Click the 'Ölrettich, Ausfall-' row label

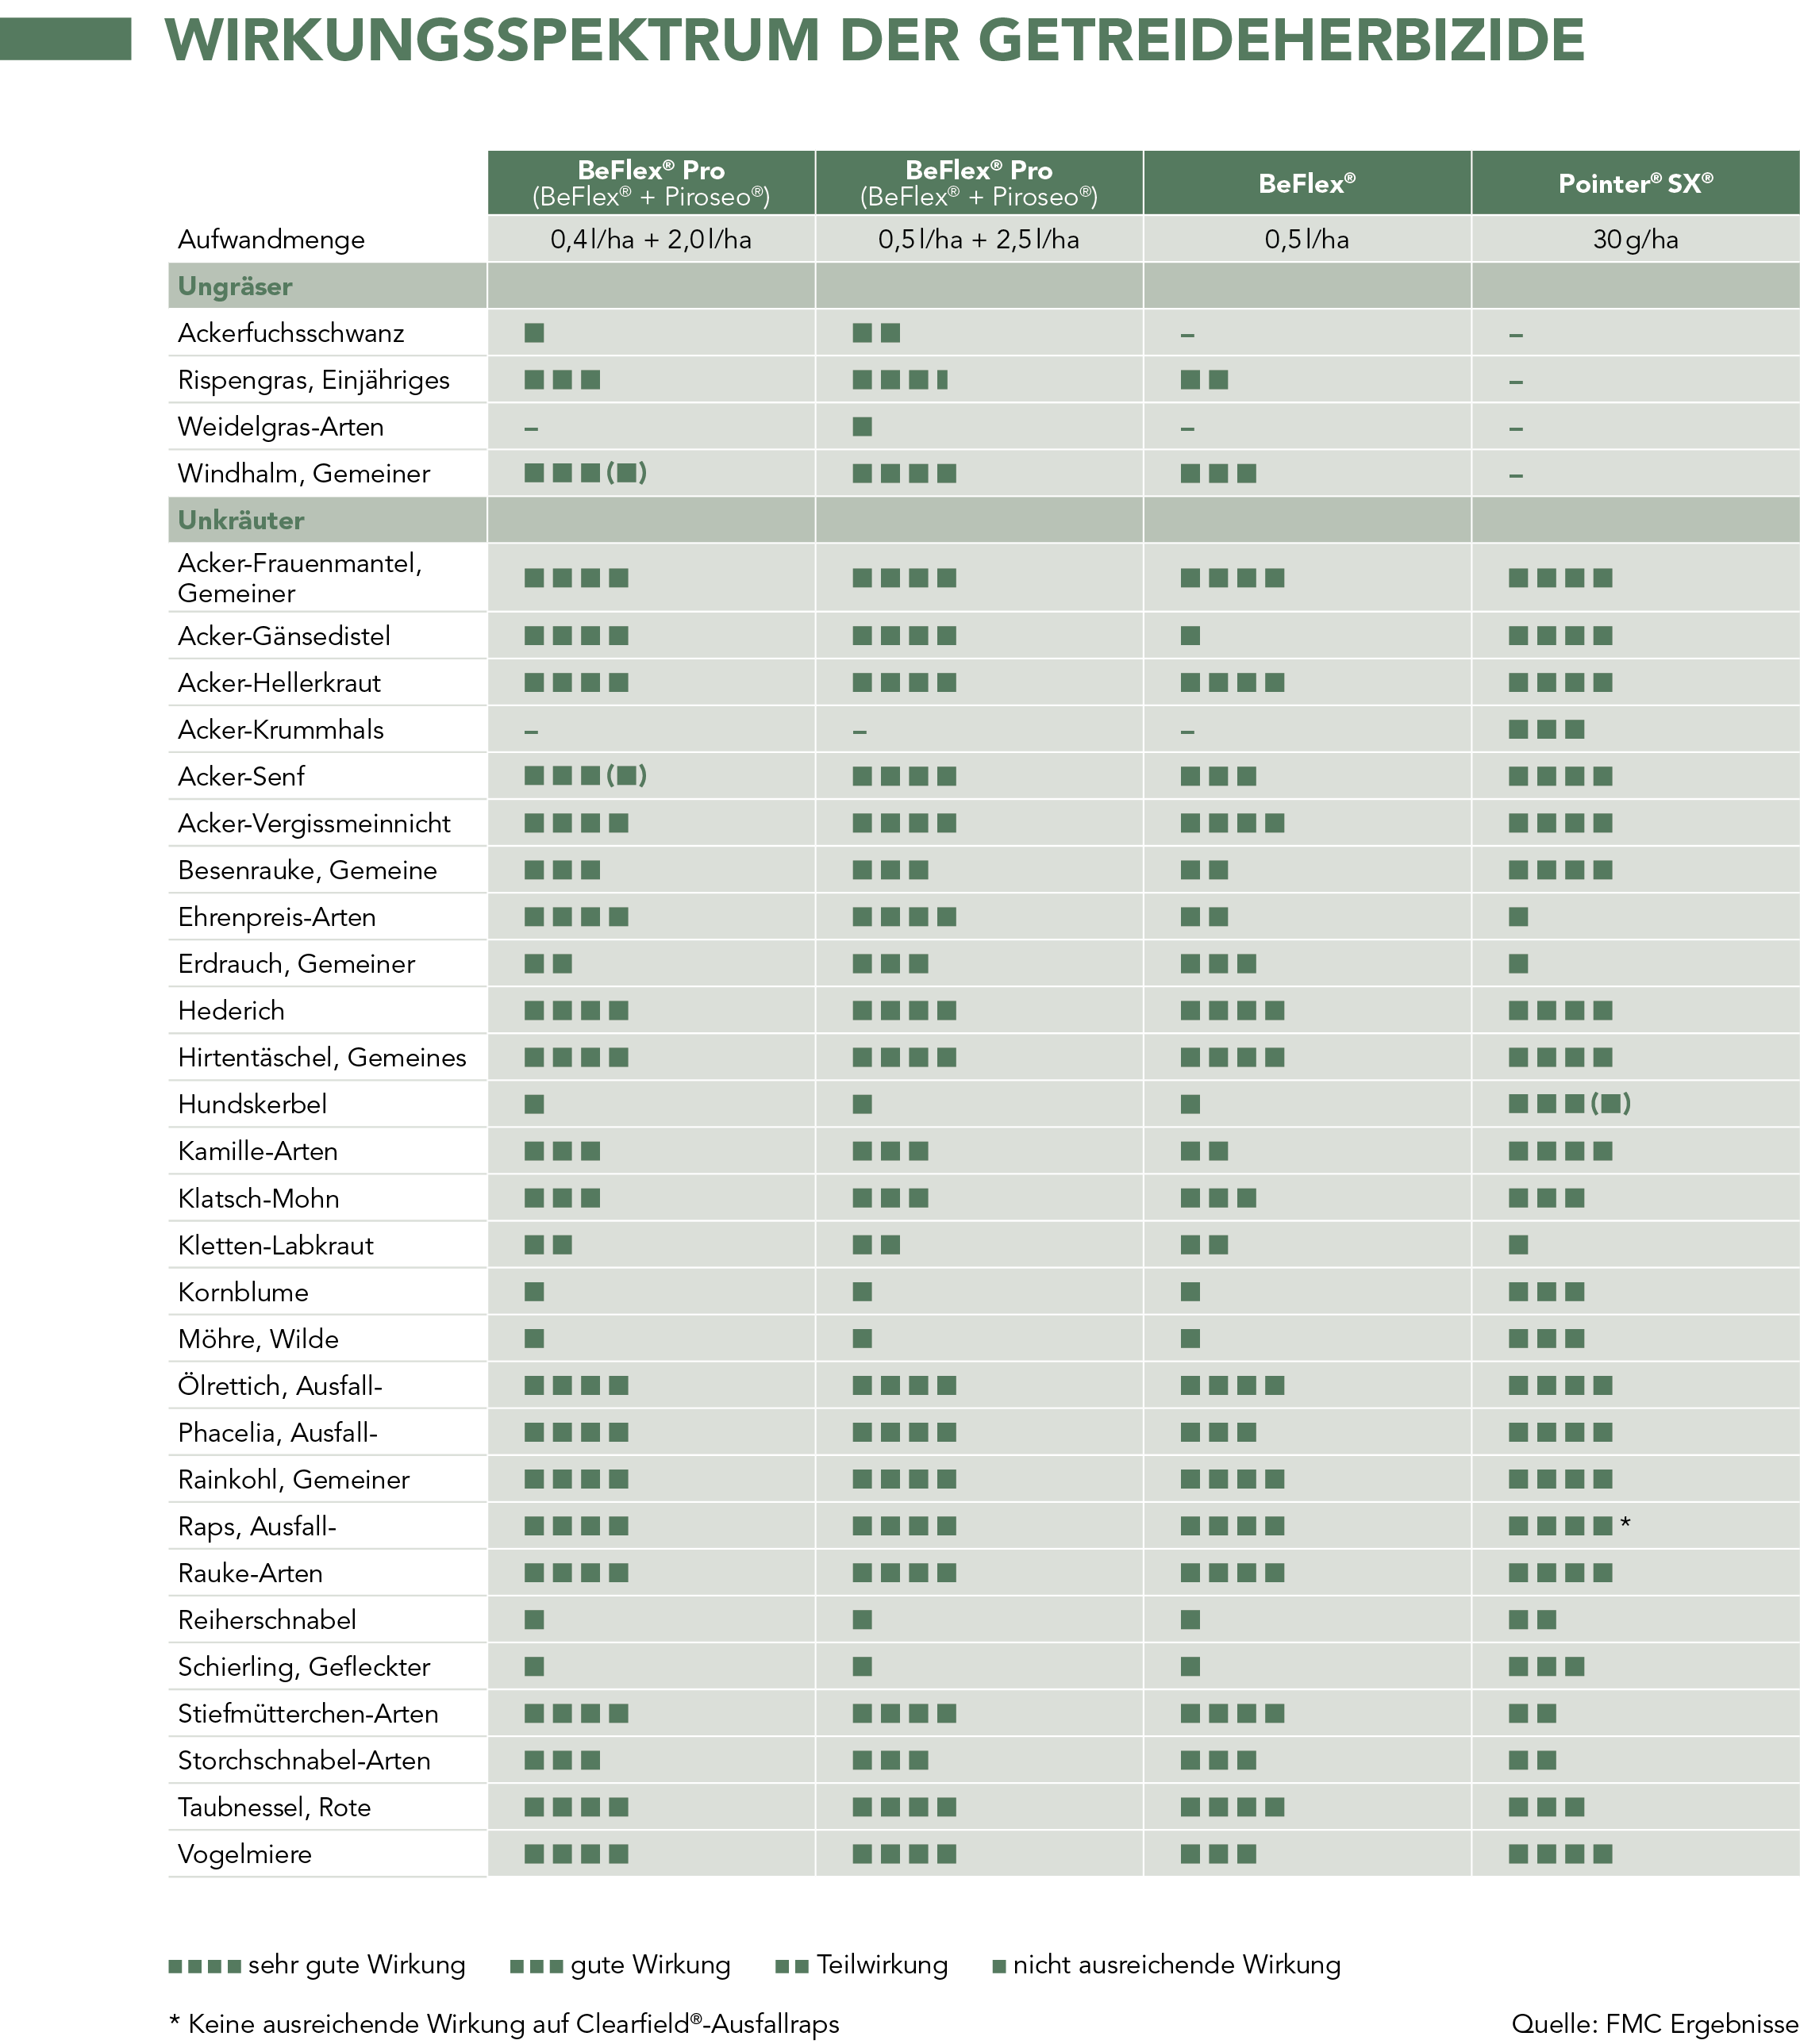[280, 1386]
